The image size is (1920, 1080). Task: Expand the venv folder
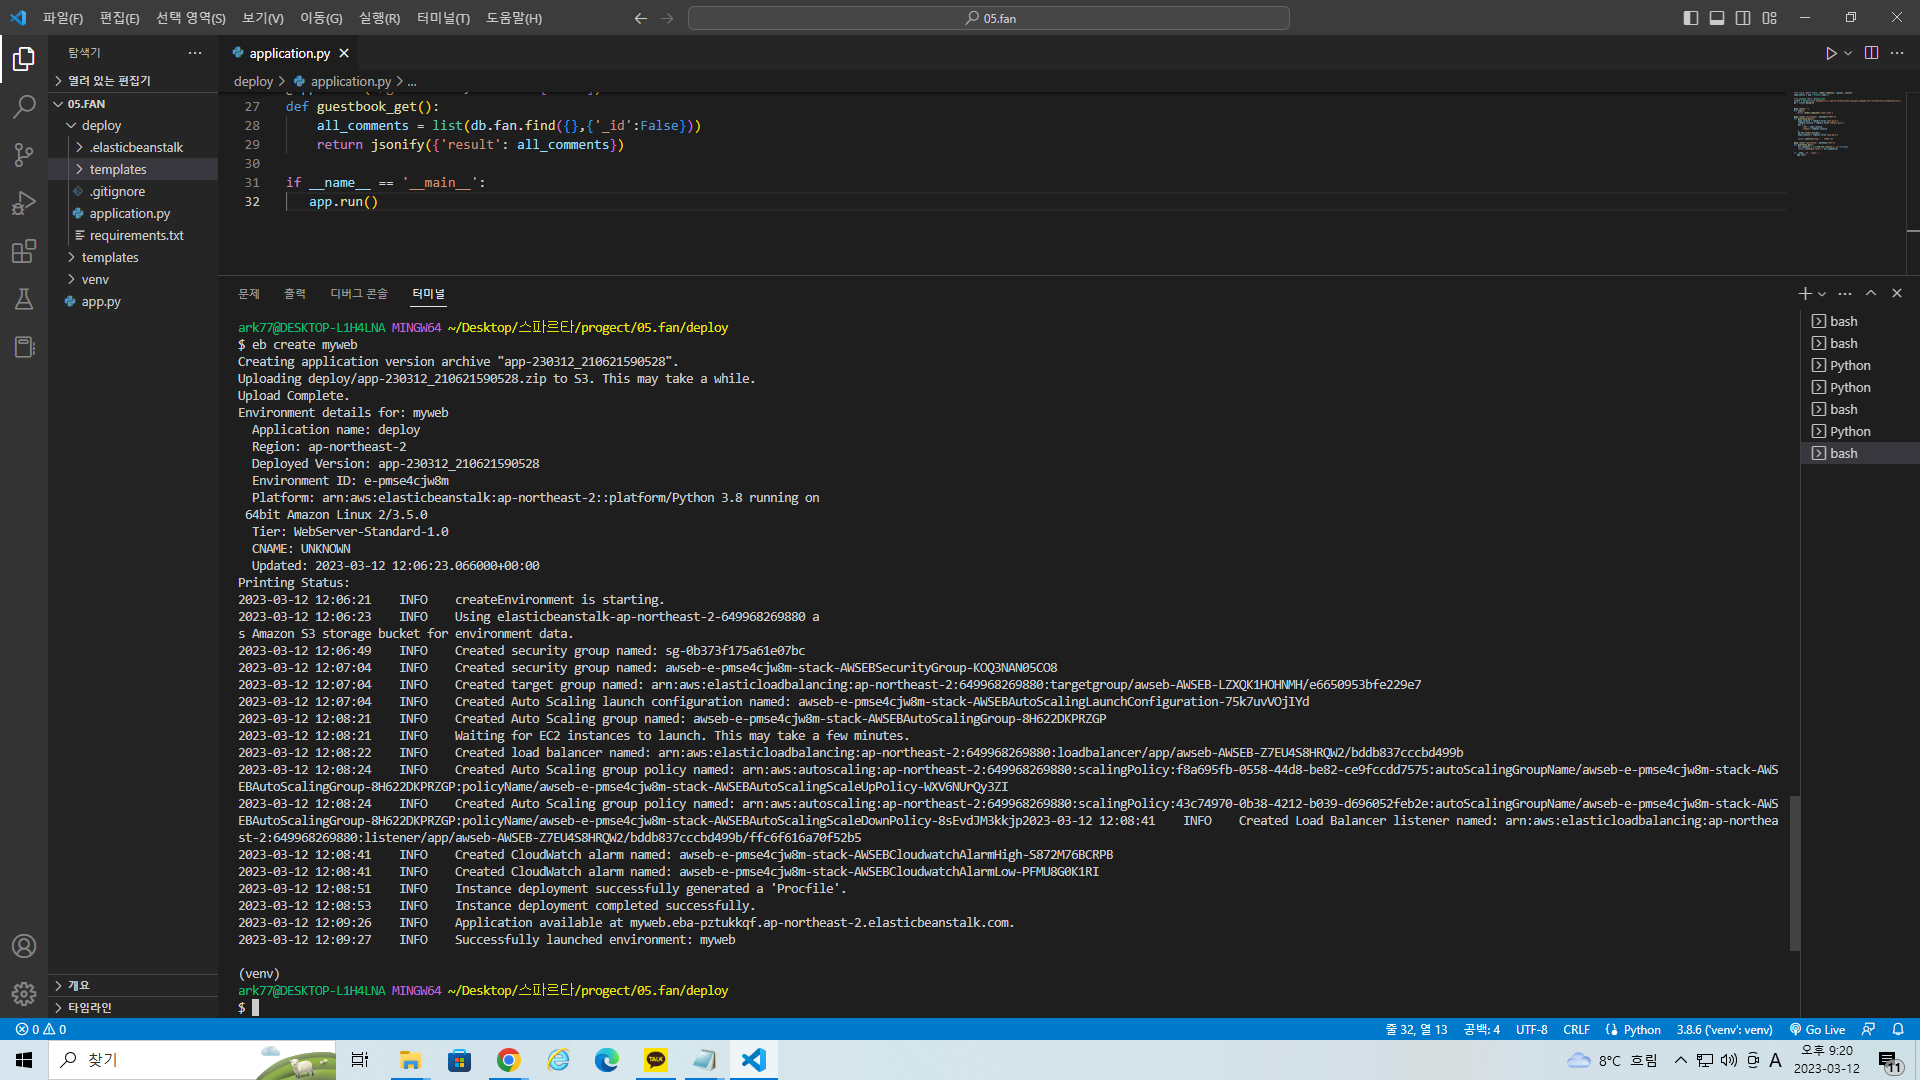click(x=71, y=280)
